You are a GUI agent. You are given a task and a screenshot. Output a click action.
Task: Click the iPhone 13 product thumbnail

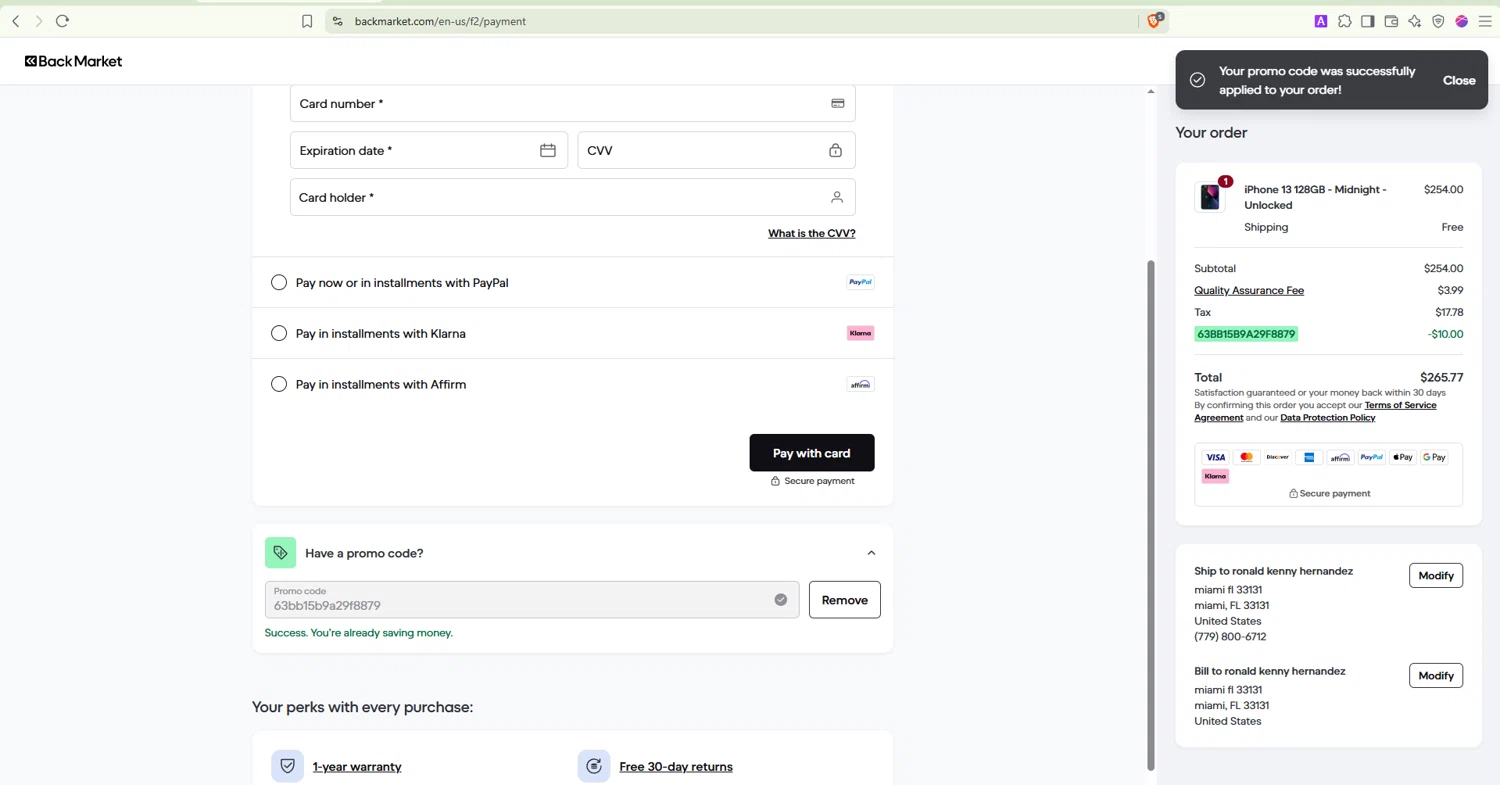click(x=1210, y=197)
